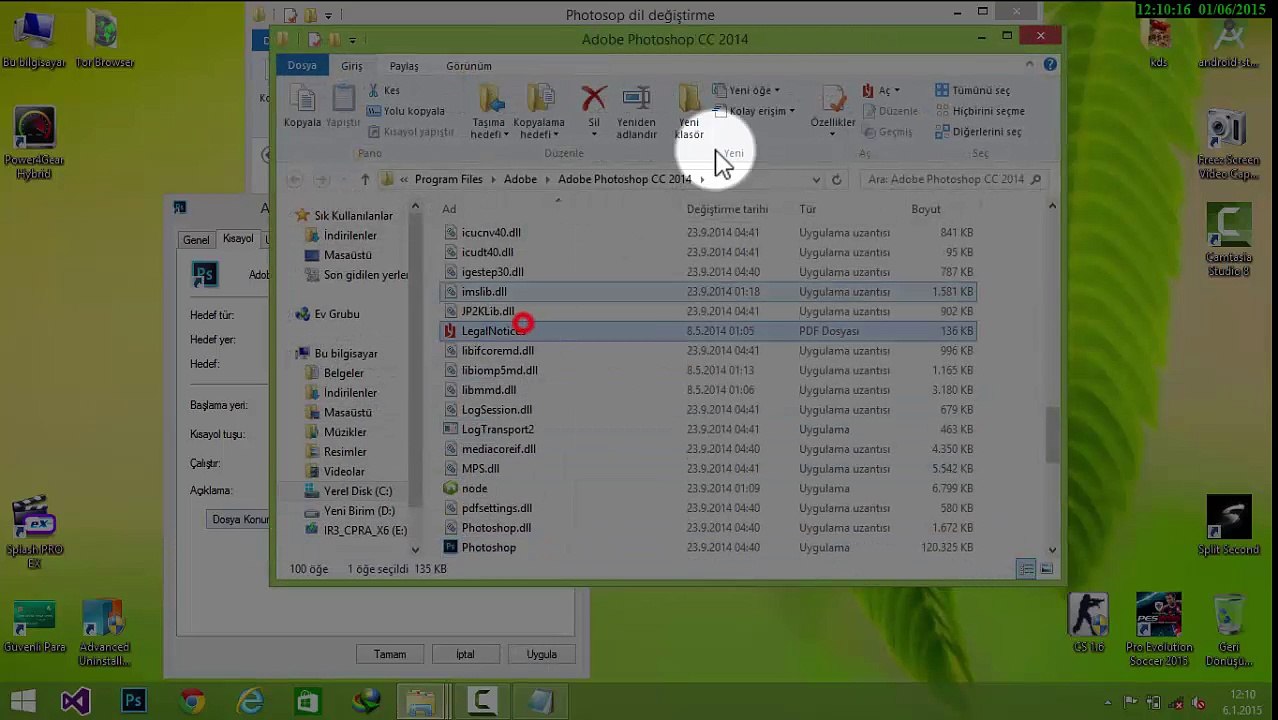
Task: Select the LegalNotices PDF file
Action: (493, 331)
